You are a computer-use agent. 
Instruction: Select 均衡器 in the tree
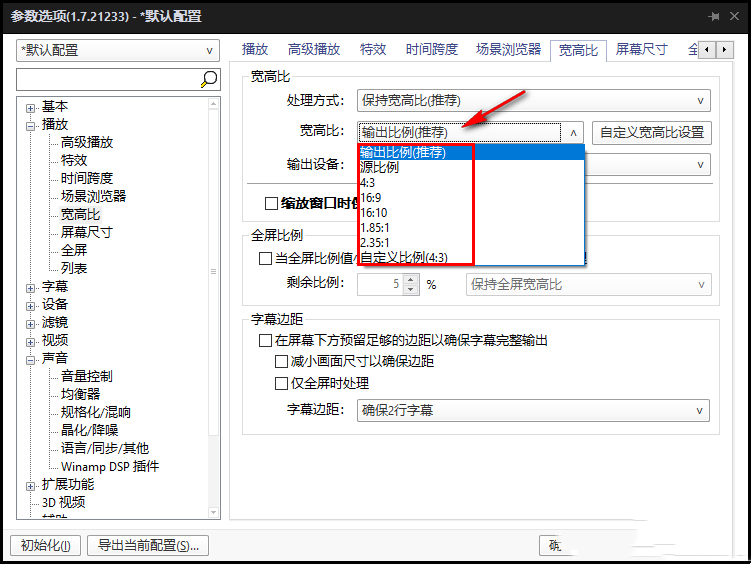[80, 394]
